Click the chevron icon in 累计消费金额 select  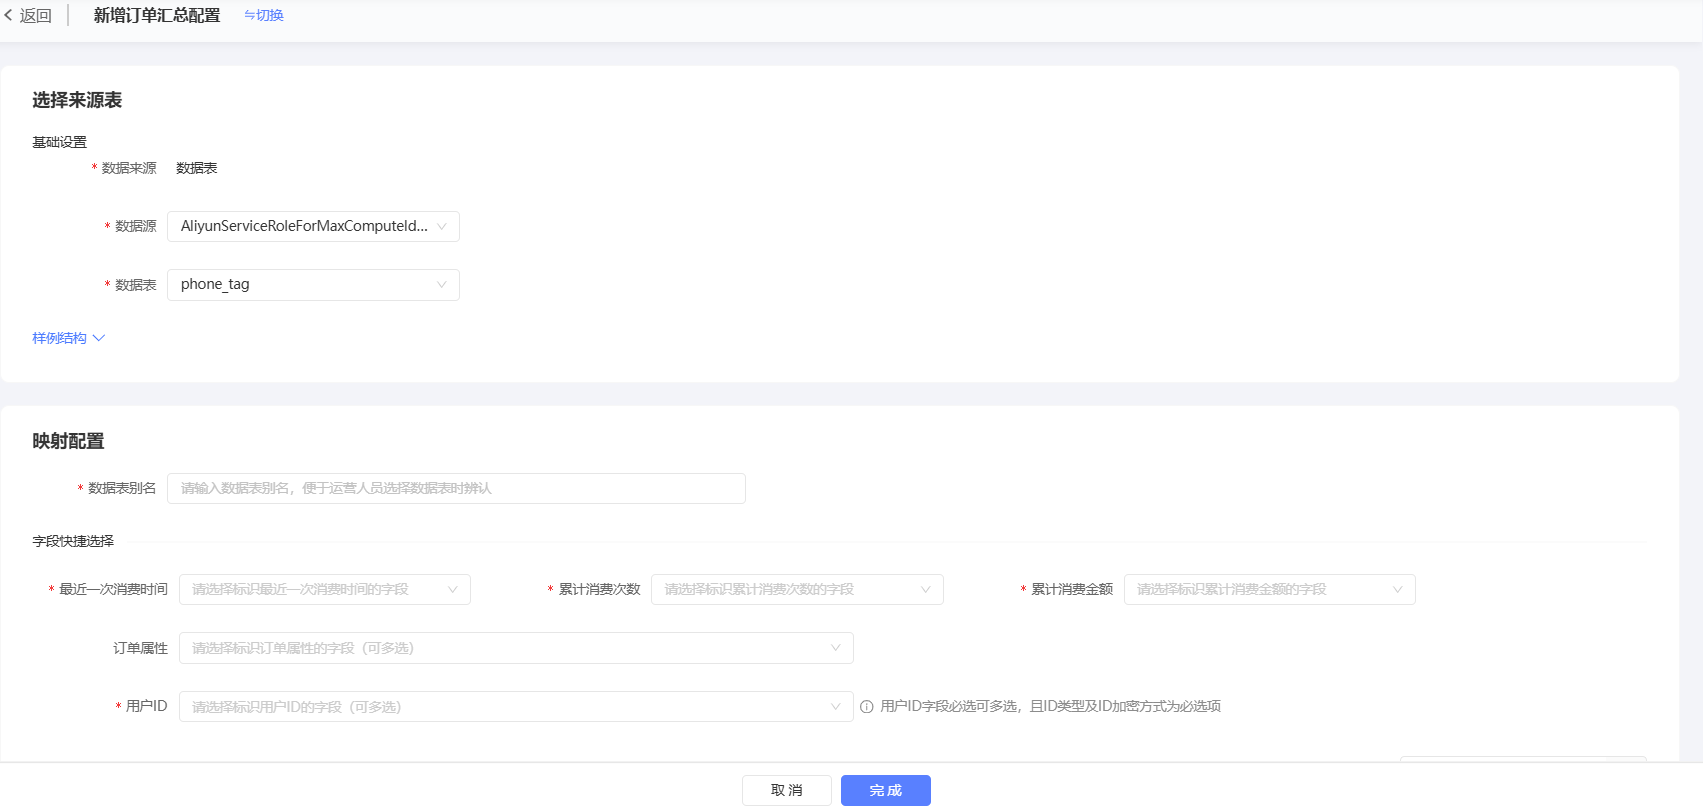pos(1398,589)
